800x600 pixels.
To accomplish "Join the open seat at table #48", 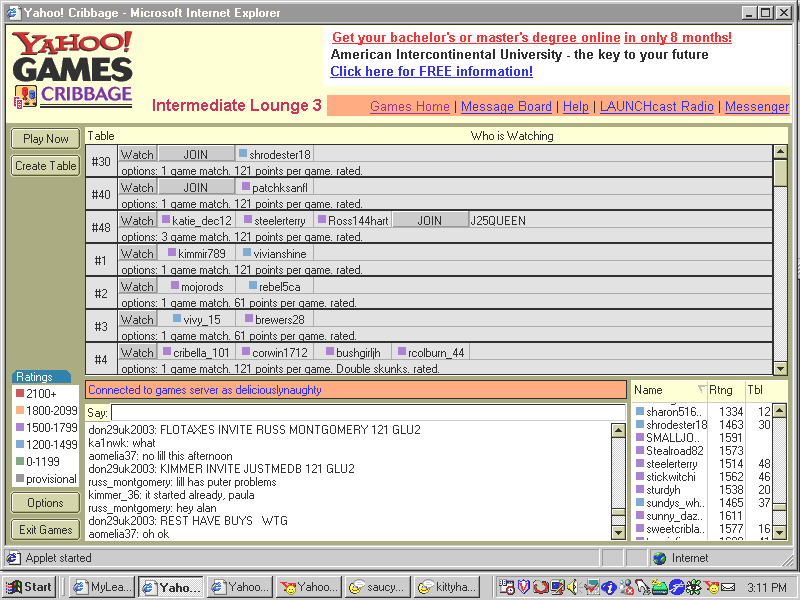I will click(430, 220).
